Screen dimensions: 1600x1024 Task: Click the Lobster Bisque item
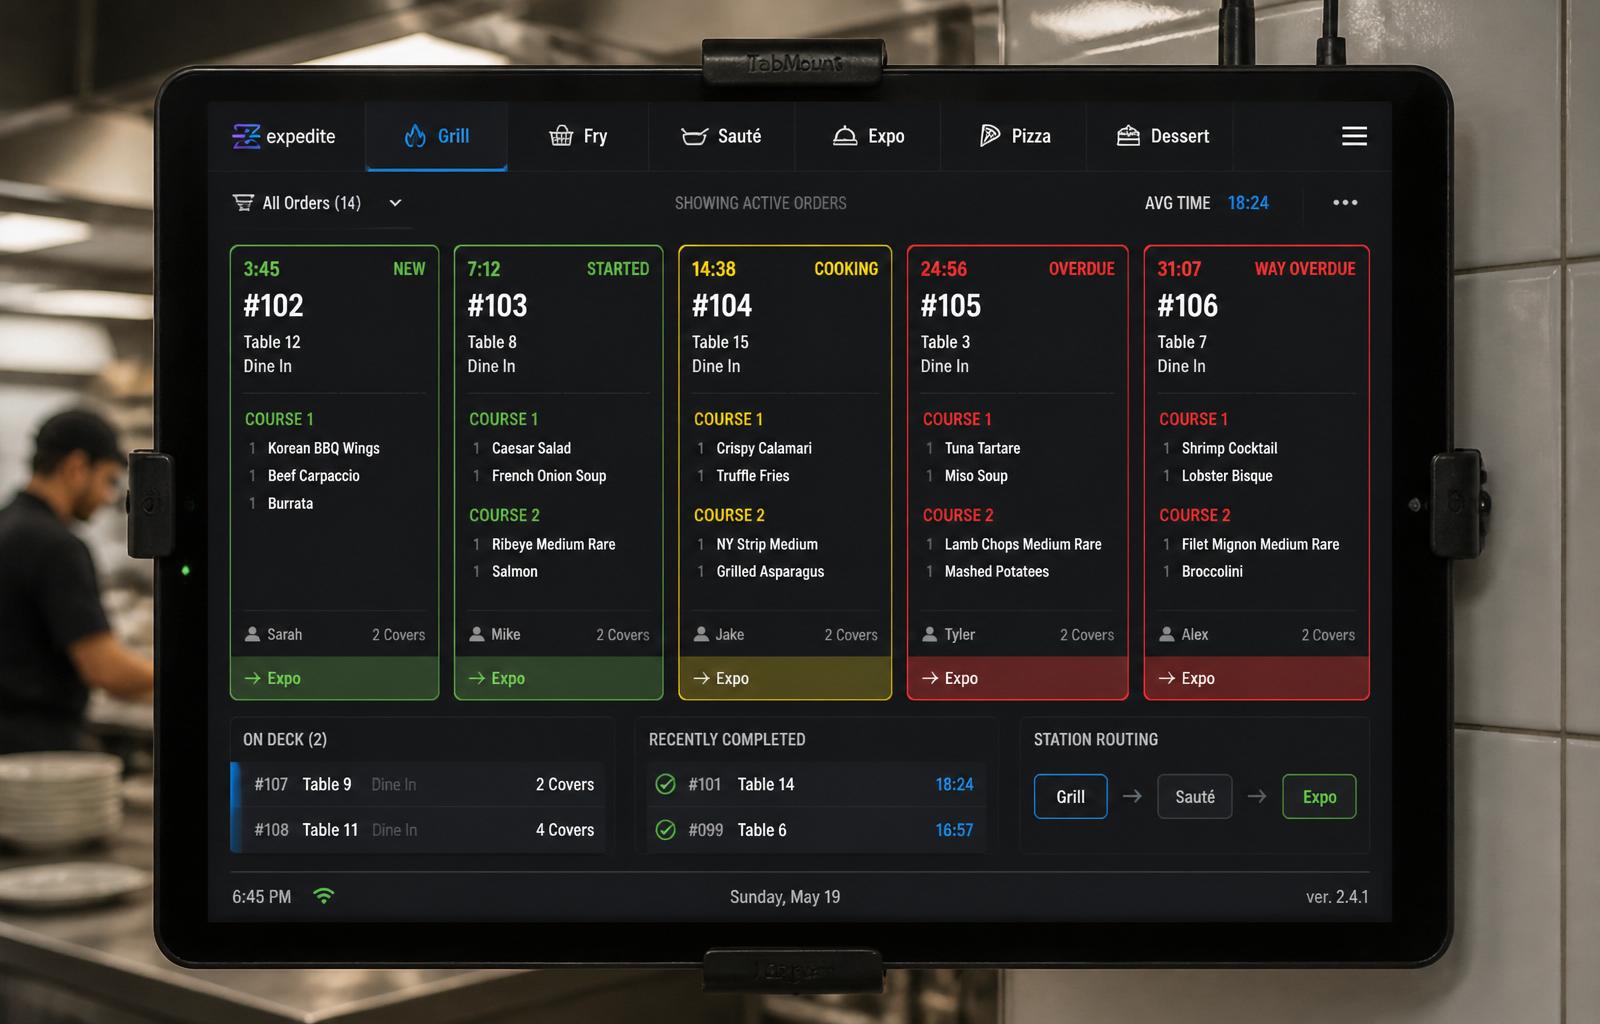tap(1227, 476)
